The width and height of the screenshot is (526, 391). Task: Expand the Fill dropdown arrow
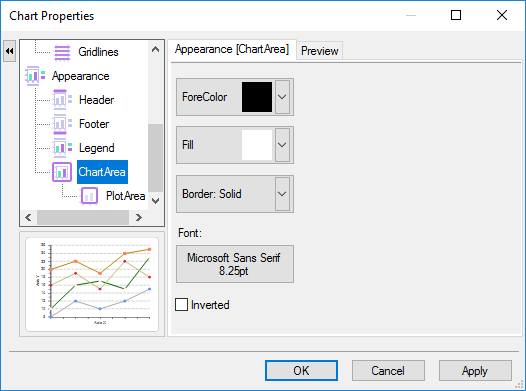click(x=282, y=145)
